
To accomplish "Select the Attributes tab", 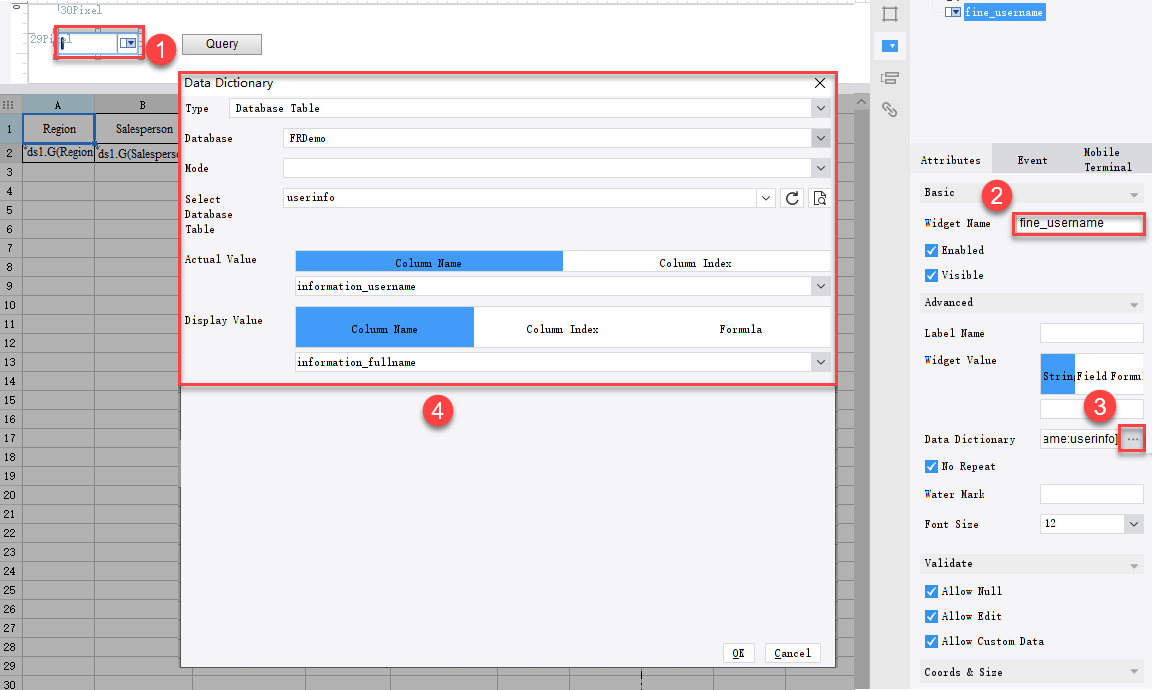I will point(951,160).
